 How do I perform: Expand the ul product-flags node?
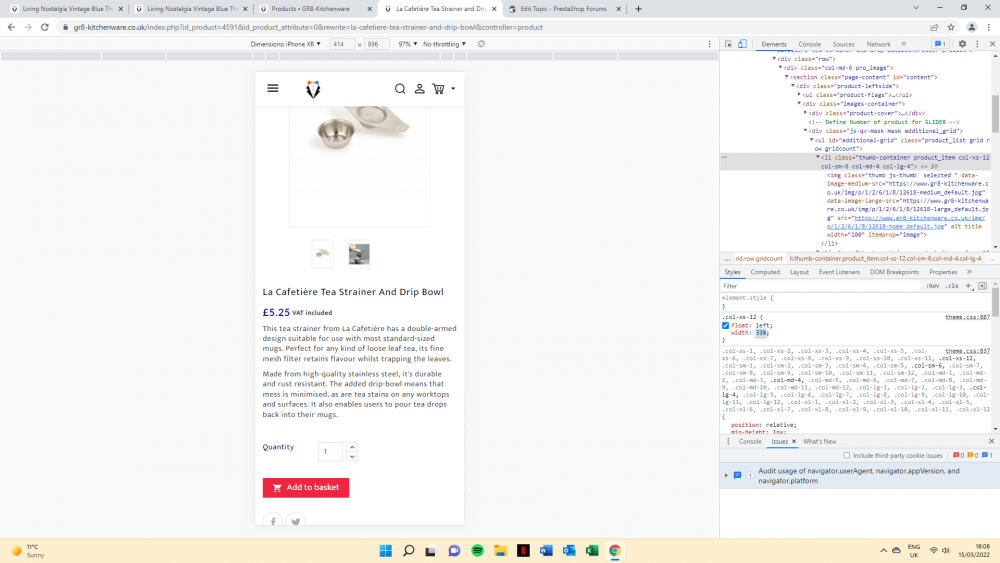click(x=799, y=94)
